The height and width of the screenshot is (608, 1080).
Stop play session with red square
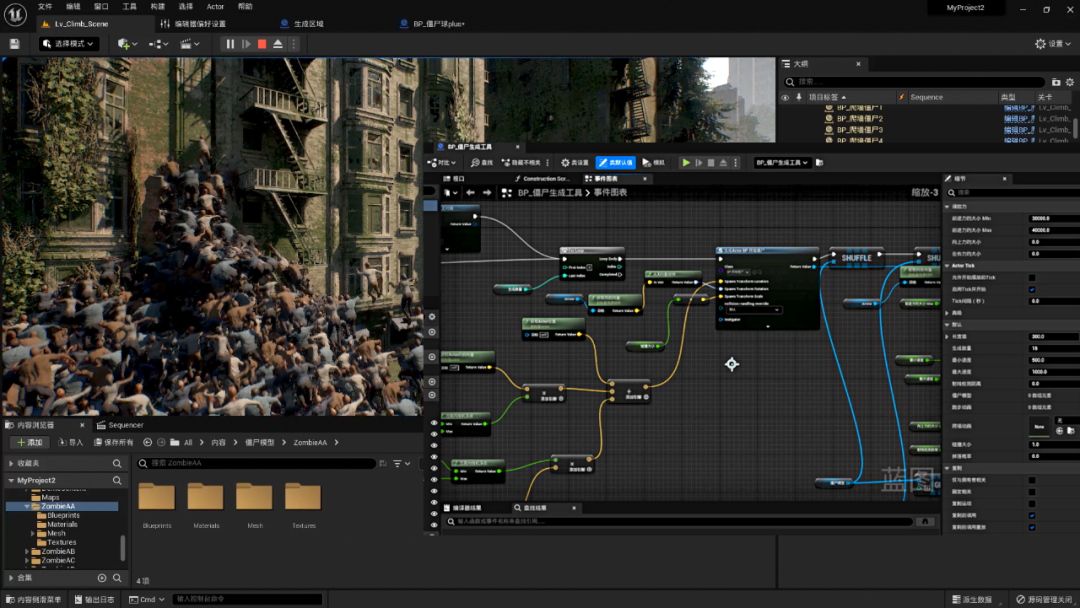262,44
